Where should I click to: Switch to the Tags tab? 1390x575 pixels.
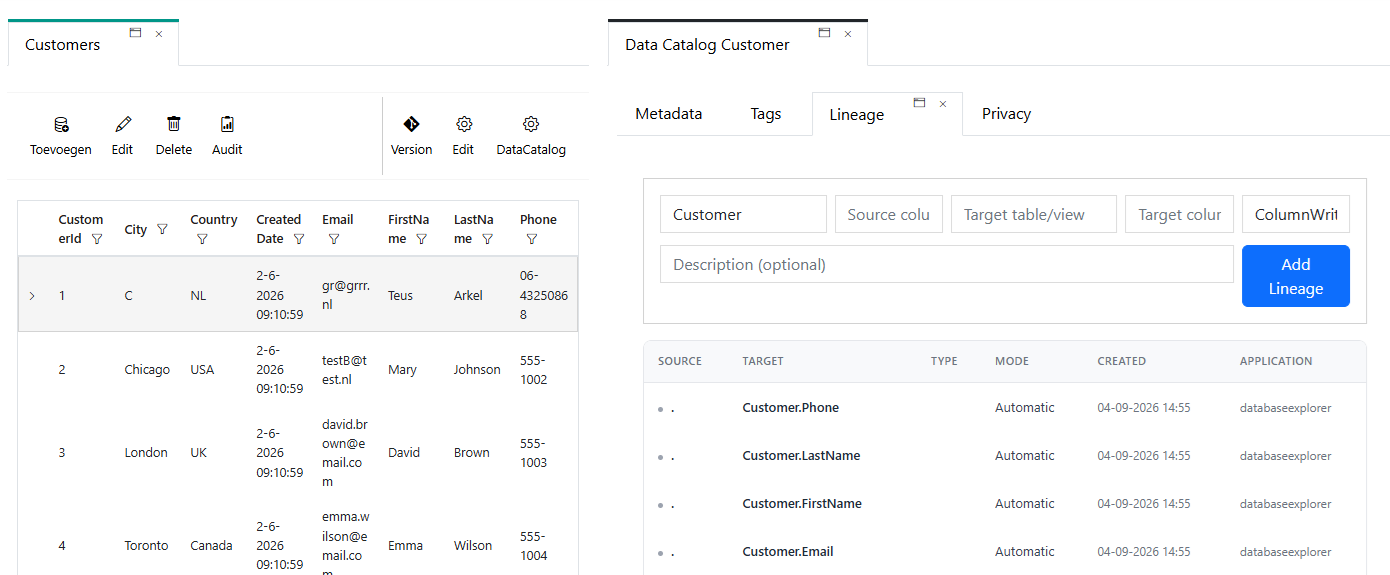[x=766, y=114]
